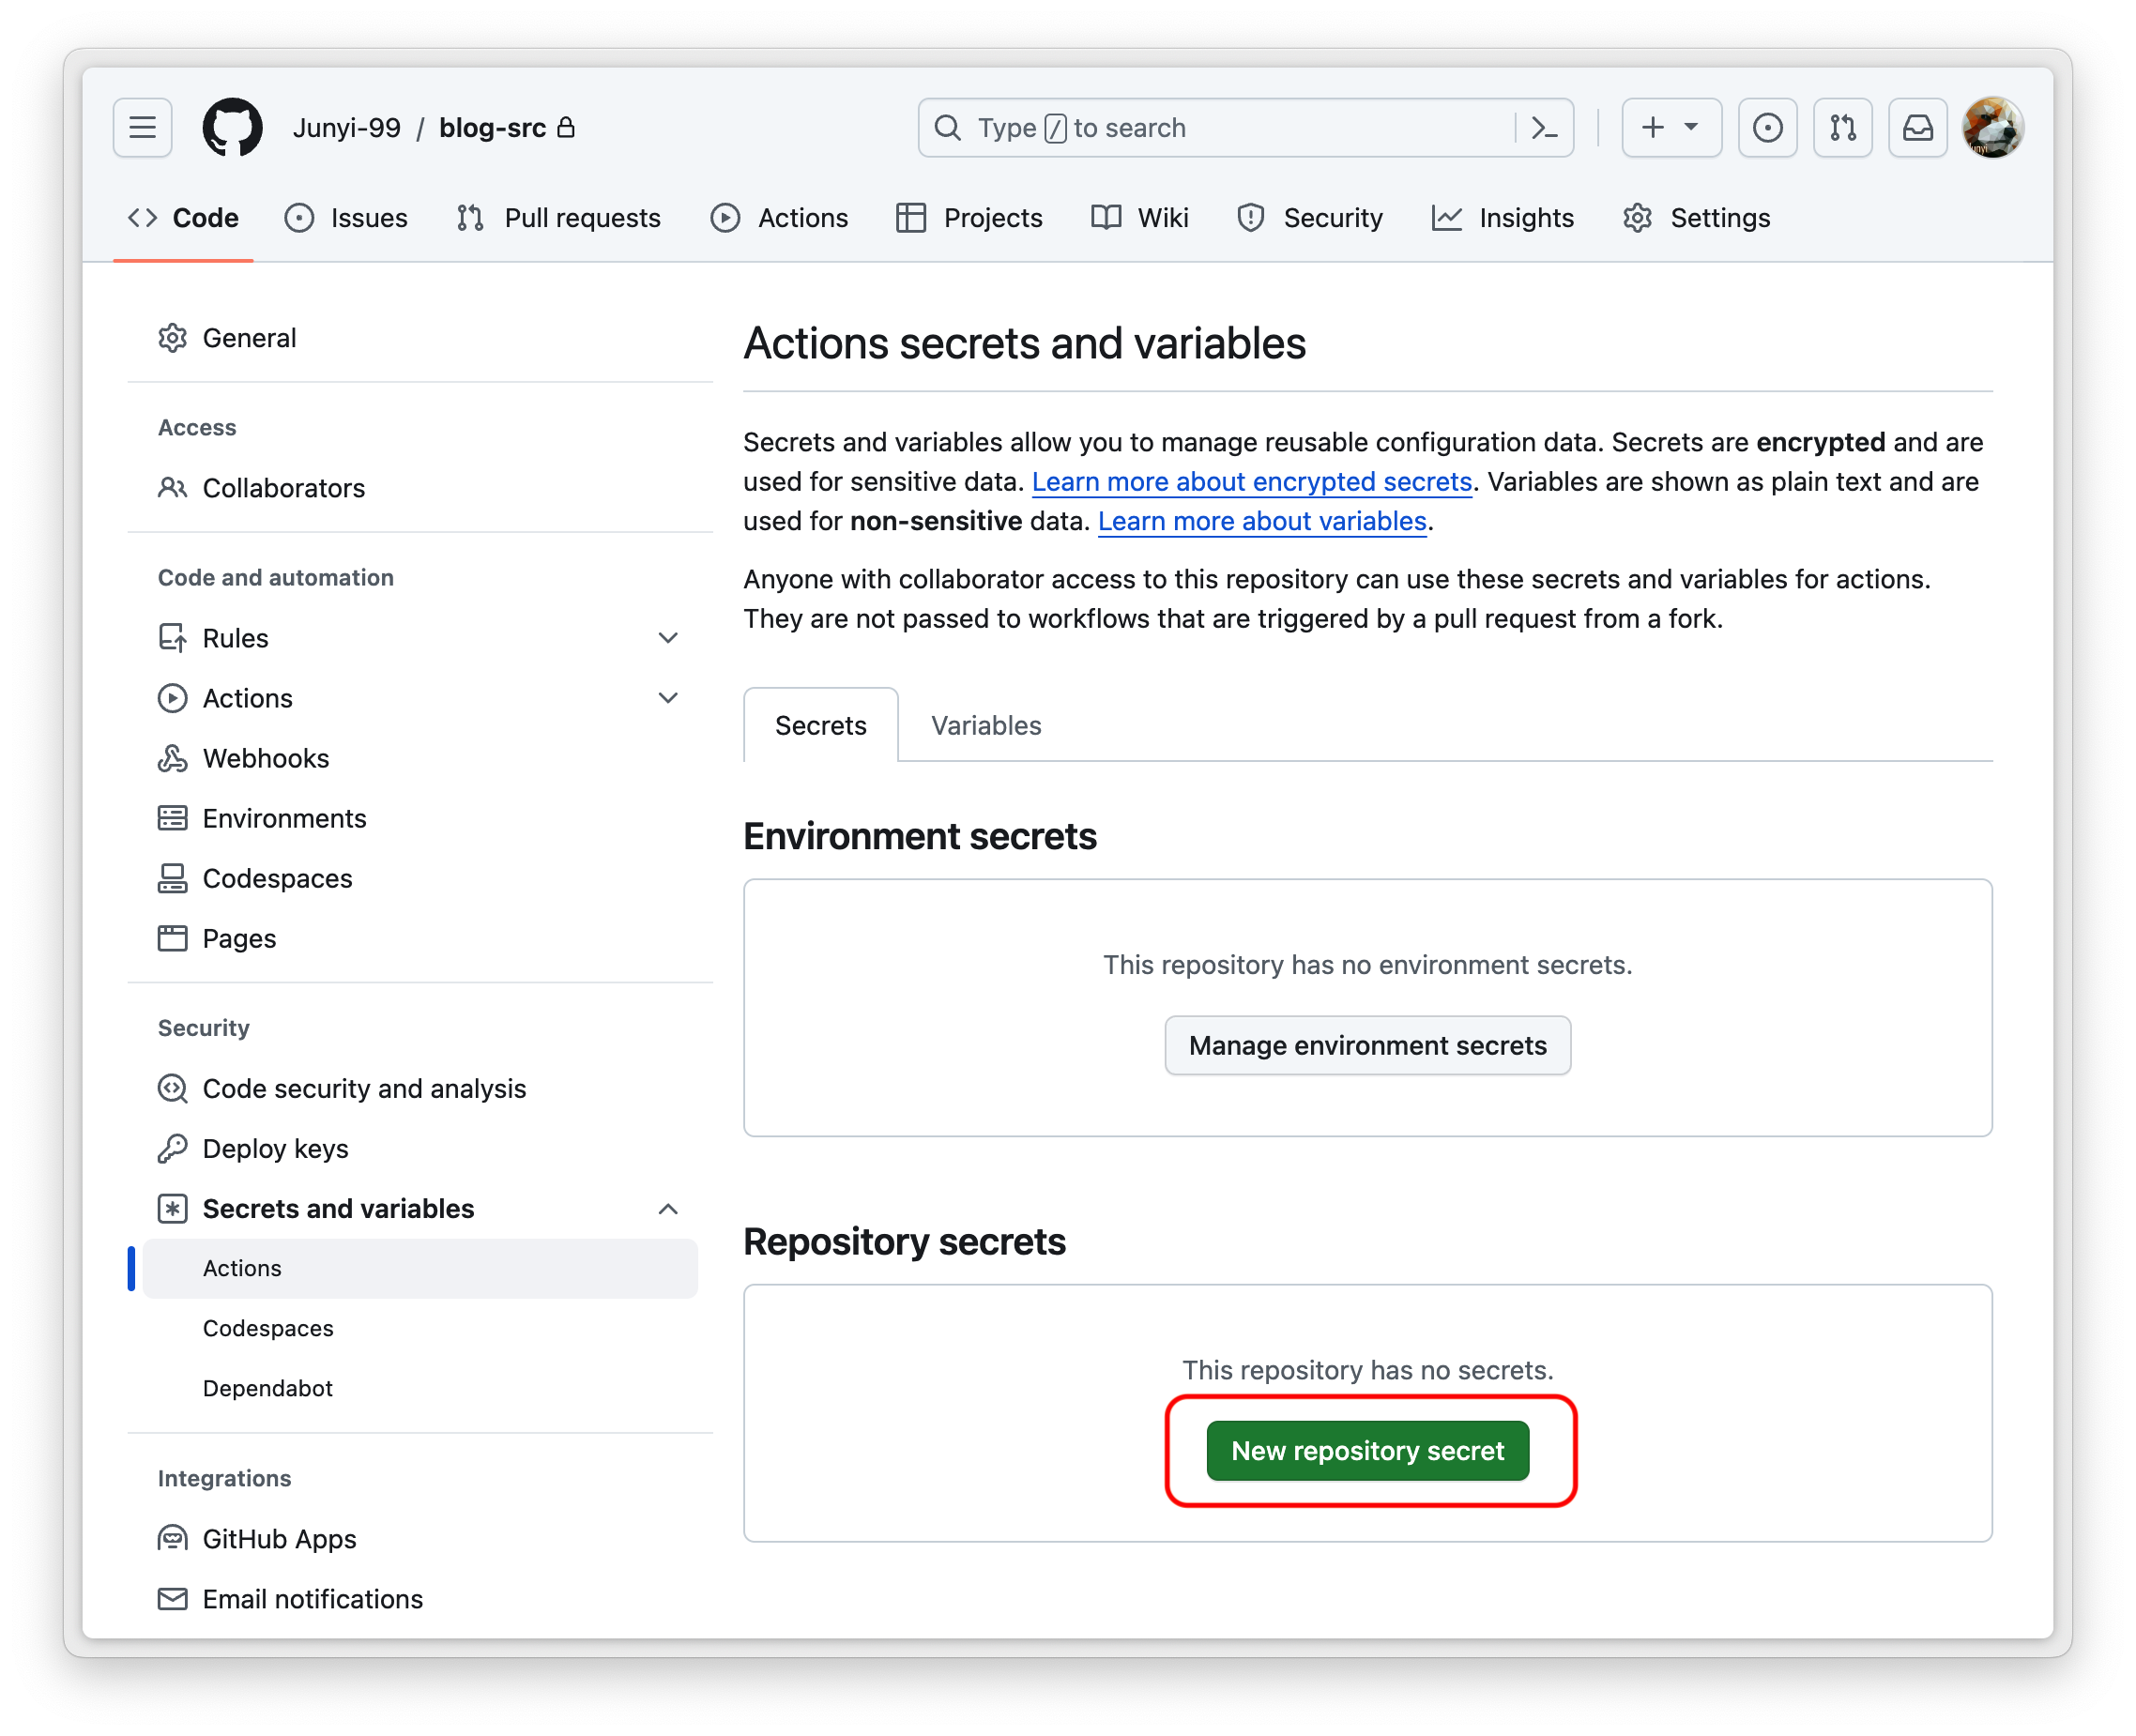The height and width of the screenshot is (1736, 2136).
Task: Click the Actions workflow icon in navbar
Action: 725,216
